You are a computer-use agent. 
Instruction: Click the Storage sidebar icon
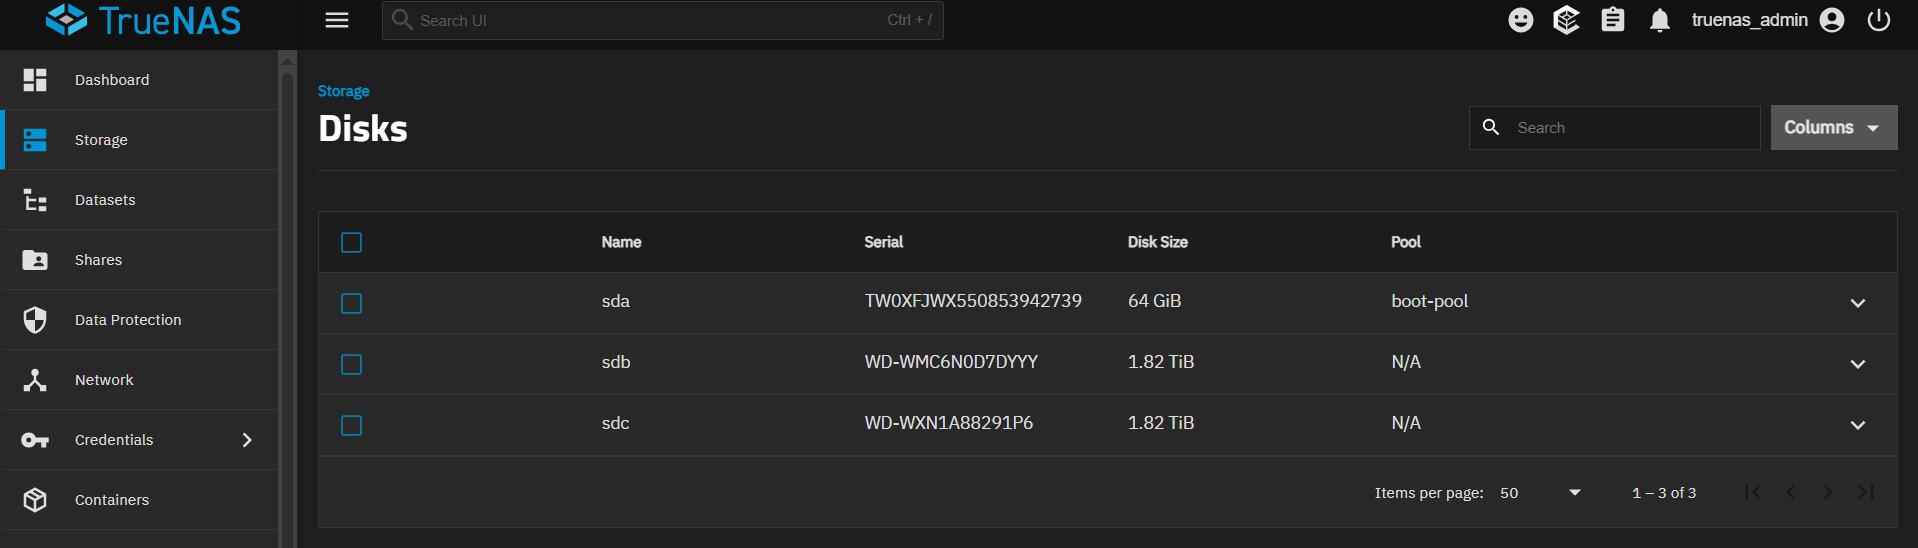click(35, 140)
